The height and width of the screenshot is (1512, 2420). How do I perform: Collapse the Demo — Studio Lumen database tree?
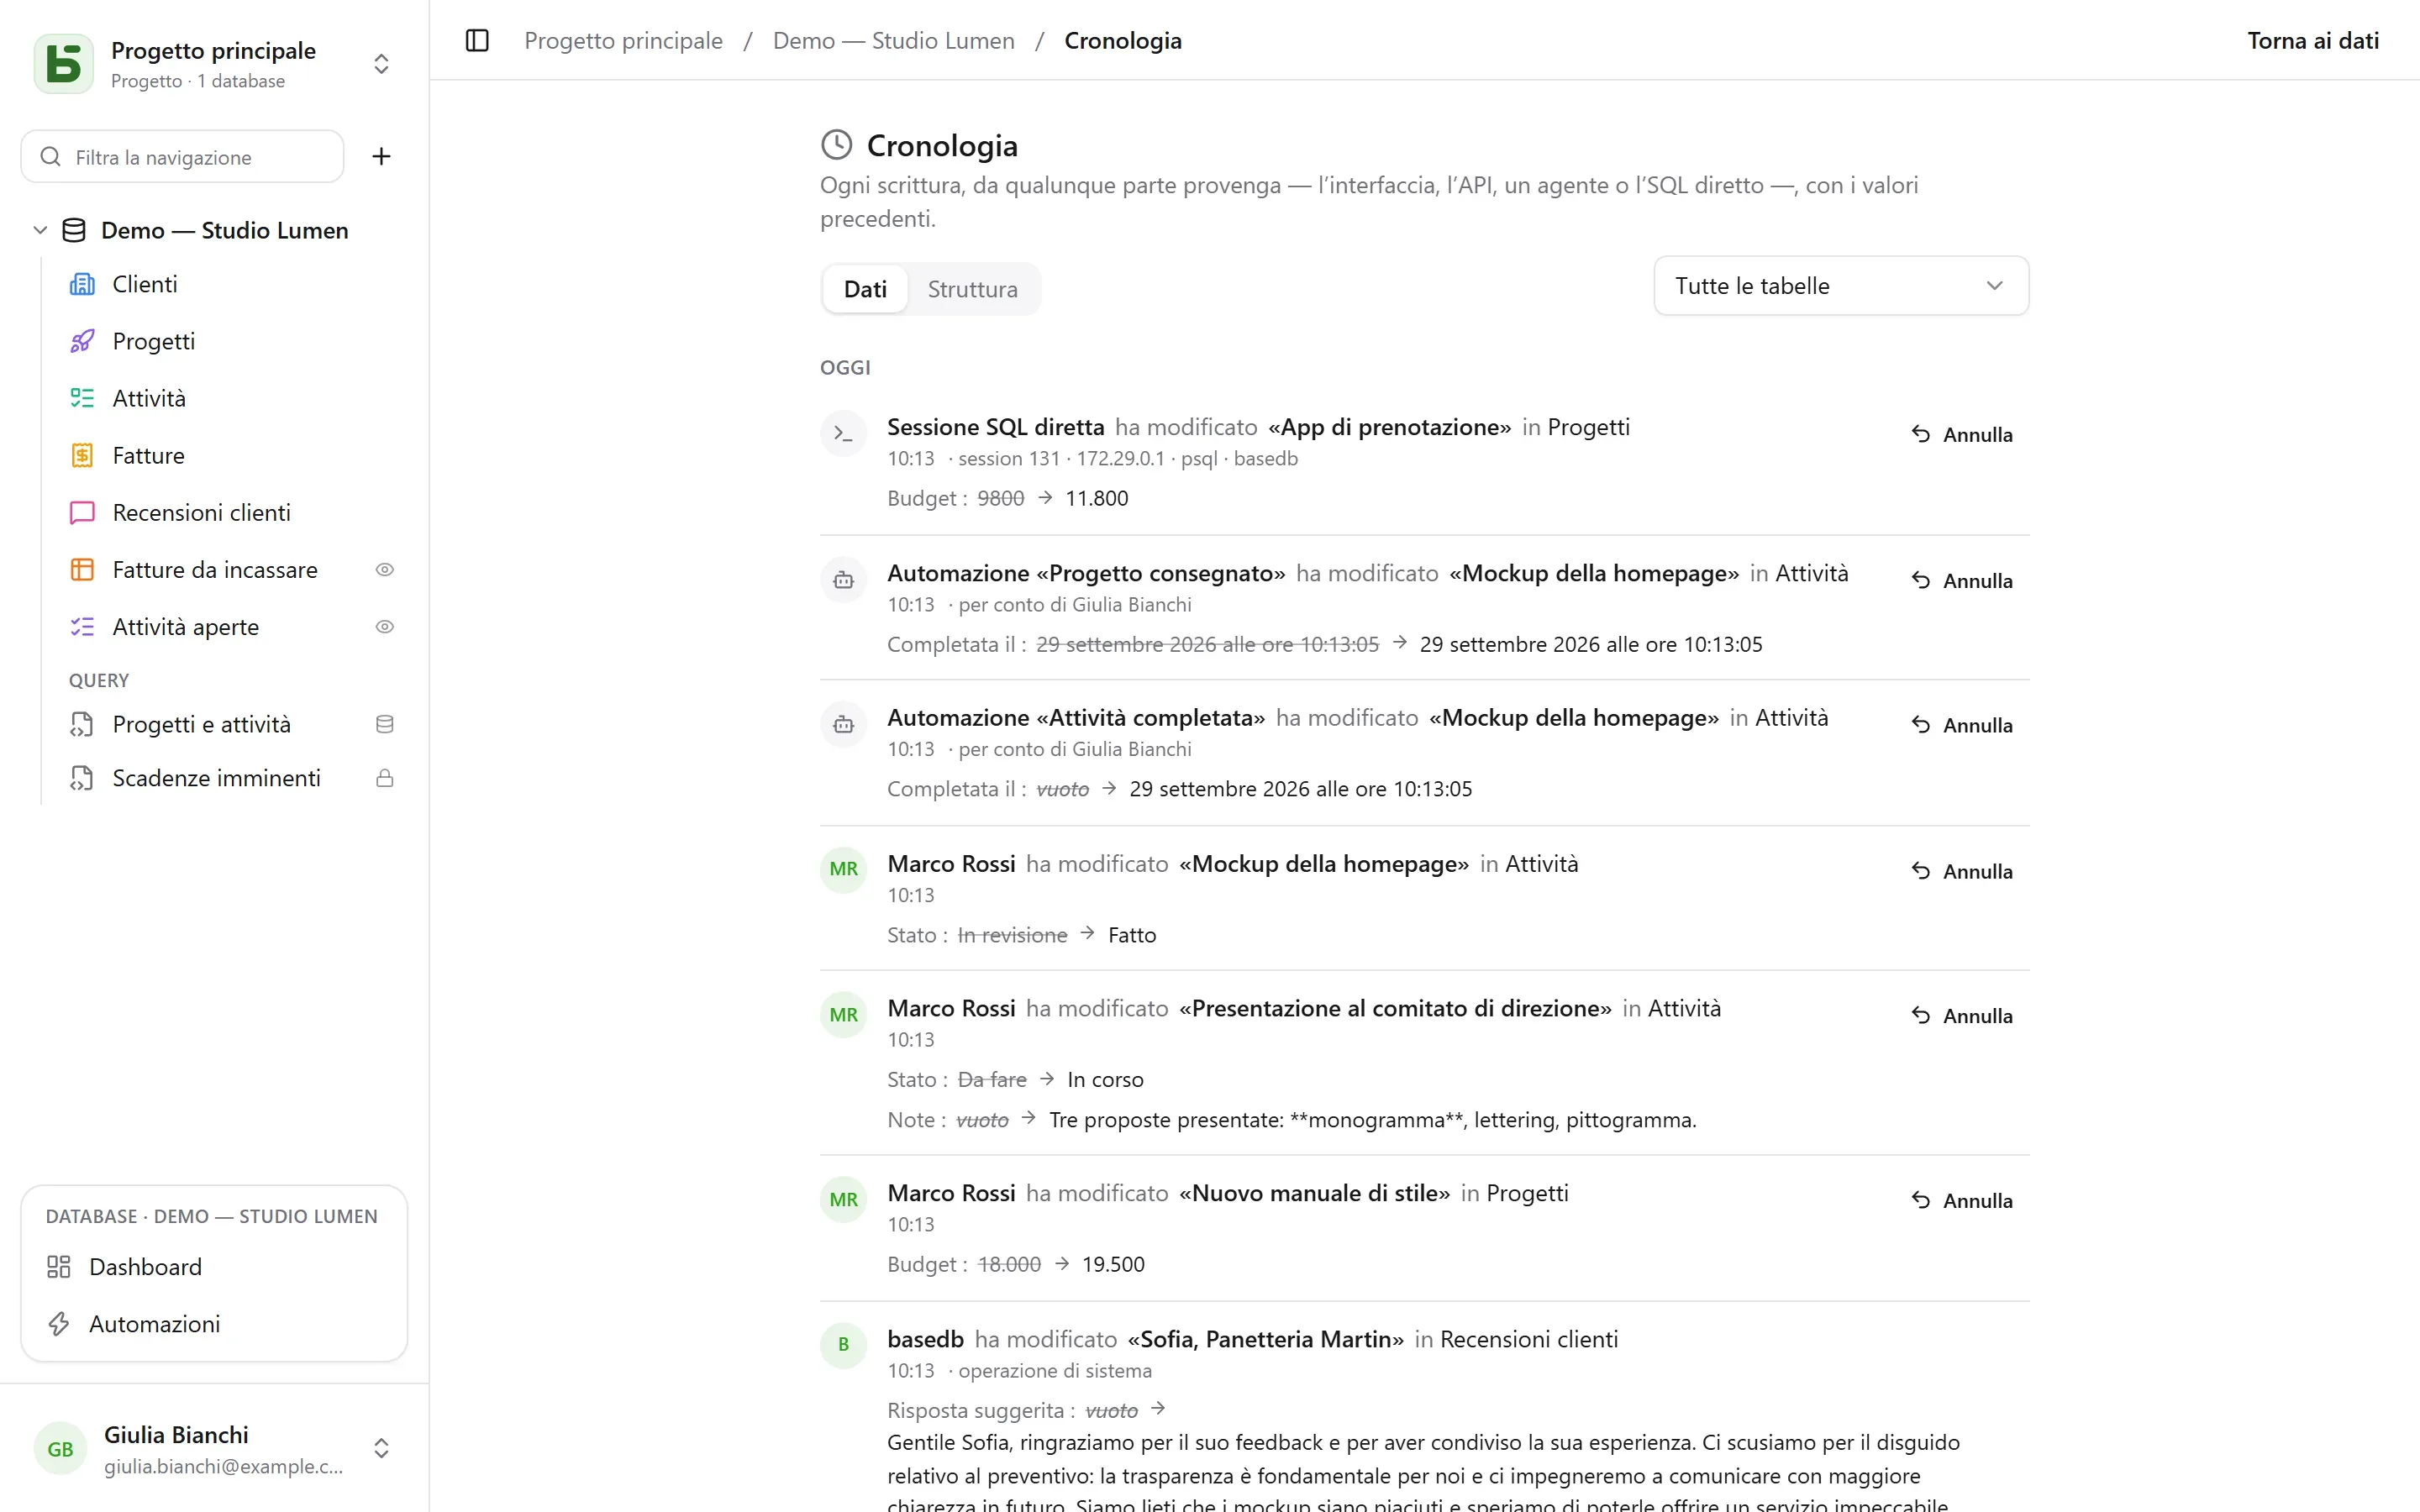[x=40, y=230]
